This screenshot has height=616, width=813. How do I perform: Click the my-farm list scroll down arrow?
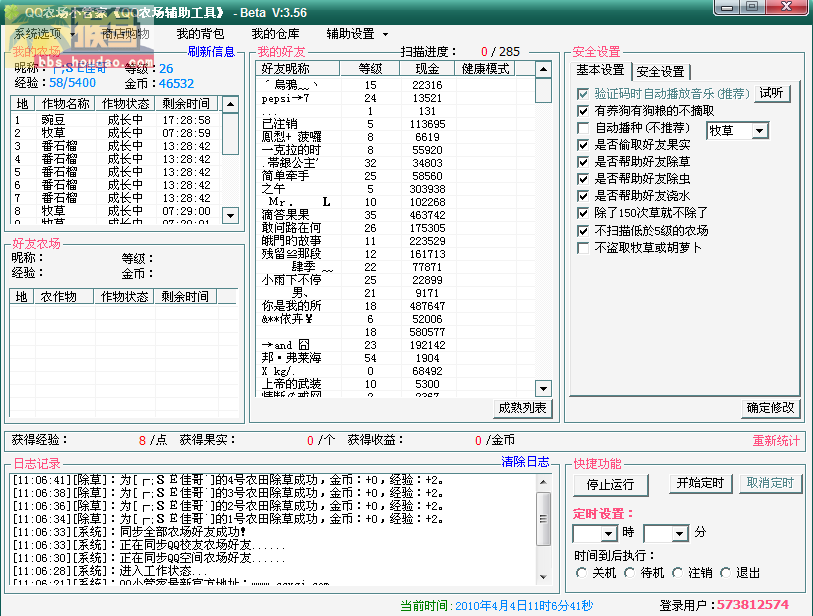coord(230,215)
